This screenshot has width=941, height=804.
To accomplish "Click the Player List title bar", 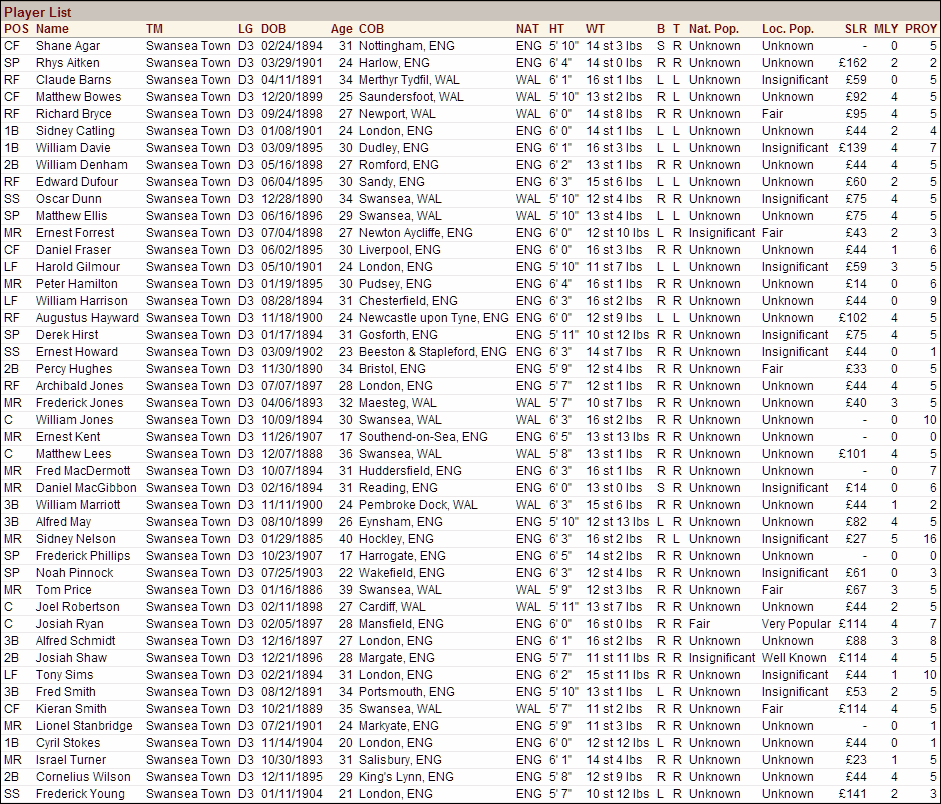I will pos(37,11).
